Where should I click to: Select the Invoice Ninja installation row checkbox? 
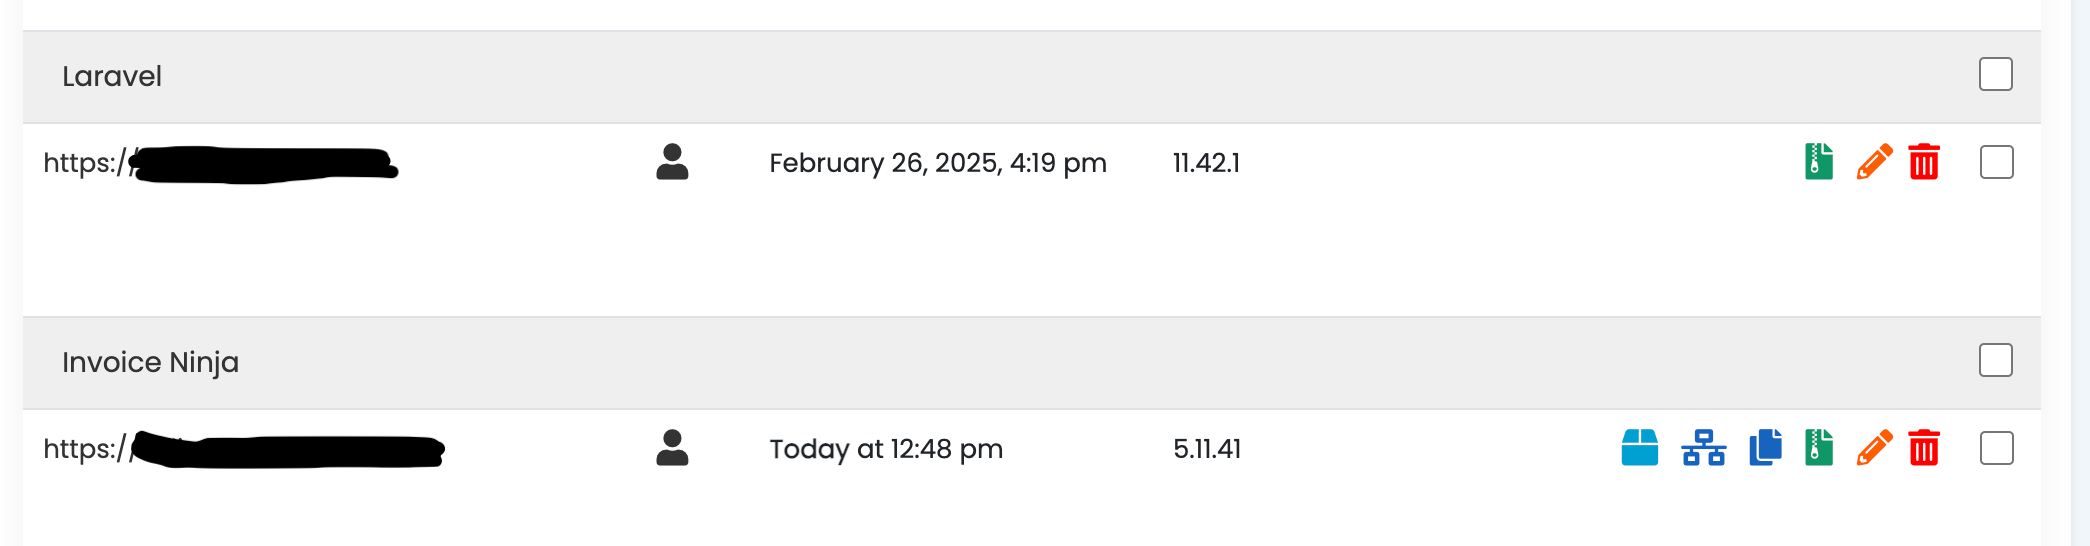(1997, 448)
